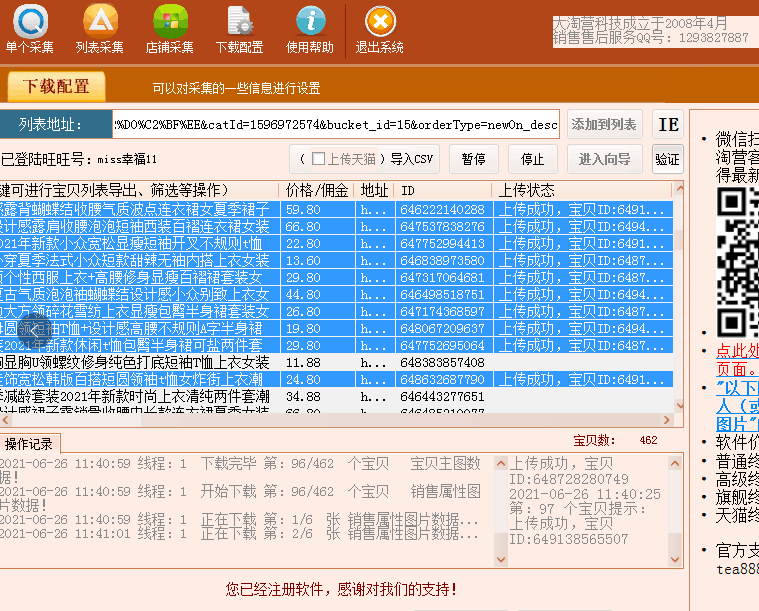
Task: Click upload log scroll up arrow
Action: click(x=675, y=463)
